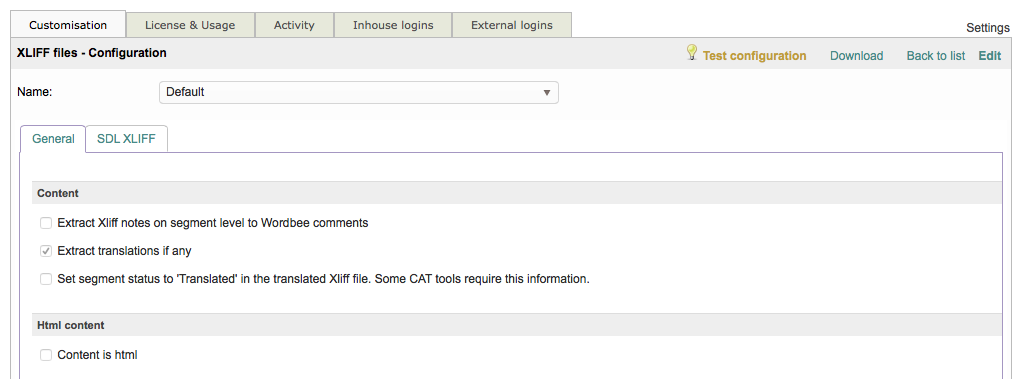
Task: Open the Activity tab
Action: click(x=294, y=25)
